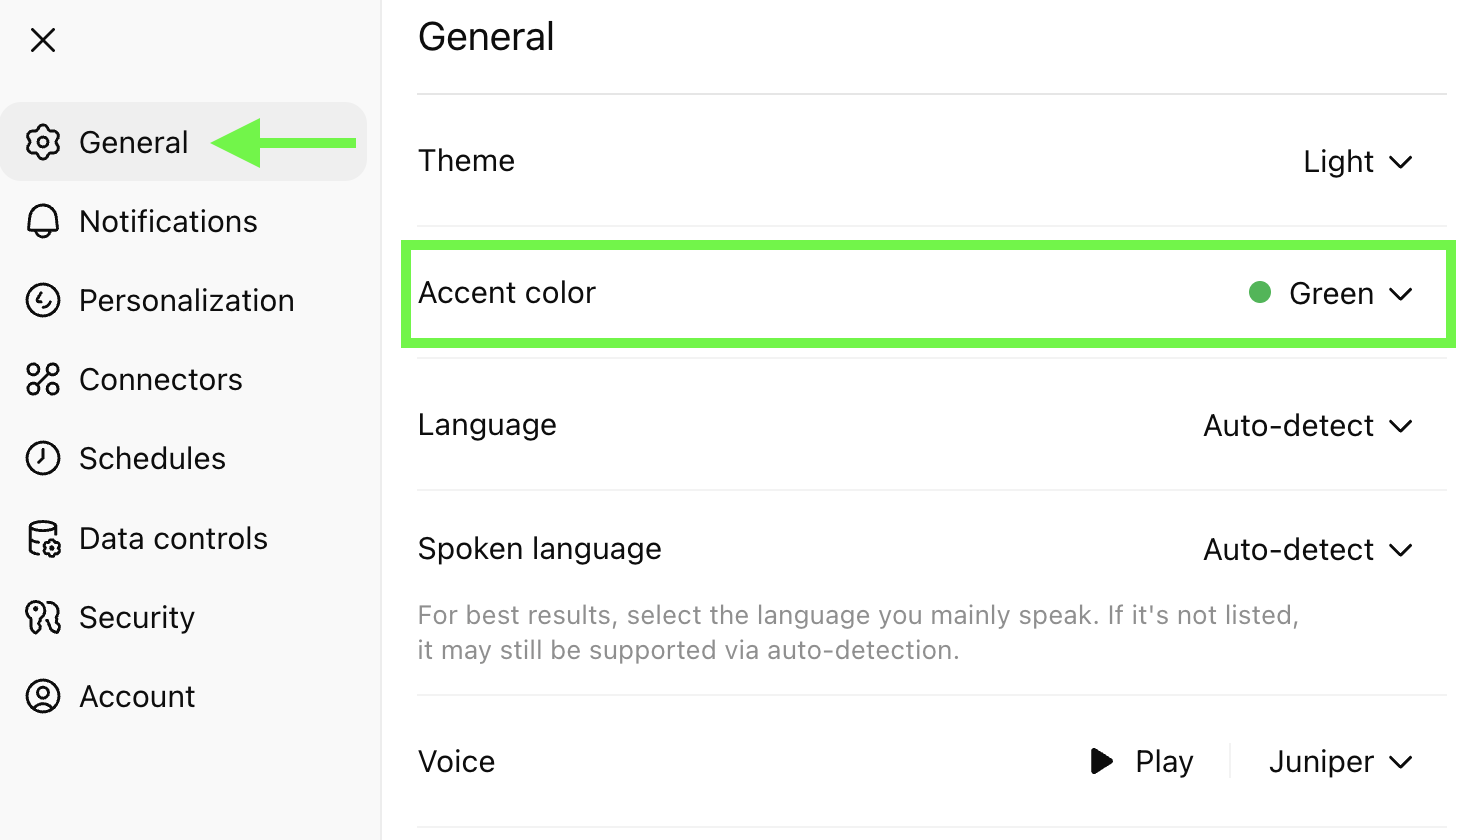1470x840 pixels.
Task: Close the settings dialog
Action: [43, 40]
